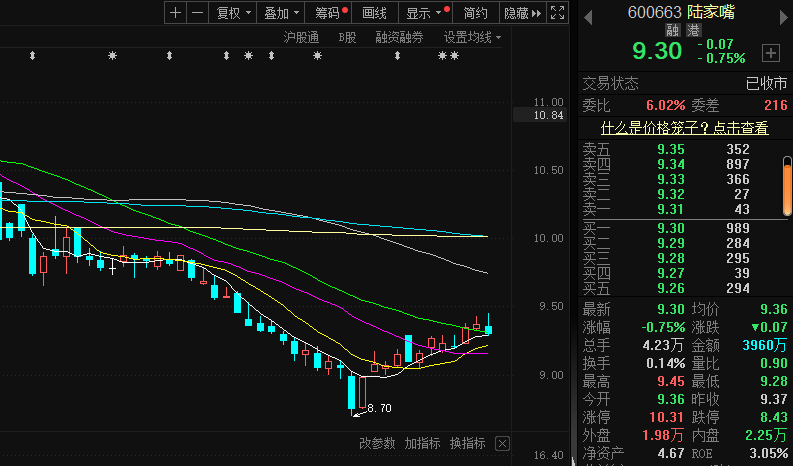The width and height of the screenshot is (793, 466).
Task: Click the minus zoom-out chart button
Action: pyautogui.click(x=197, y=13)
